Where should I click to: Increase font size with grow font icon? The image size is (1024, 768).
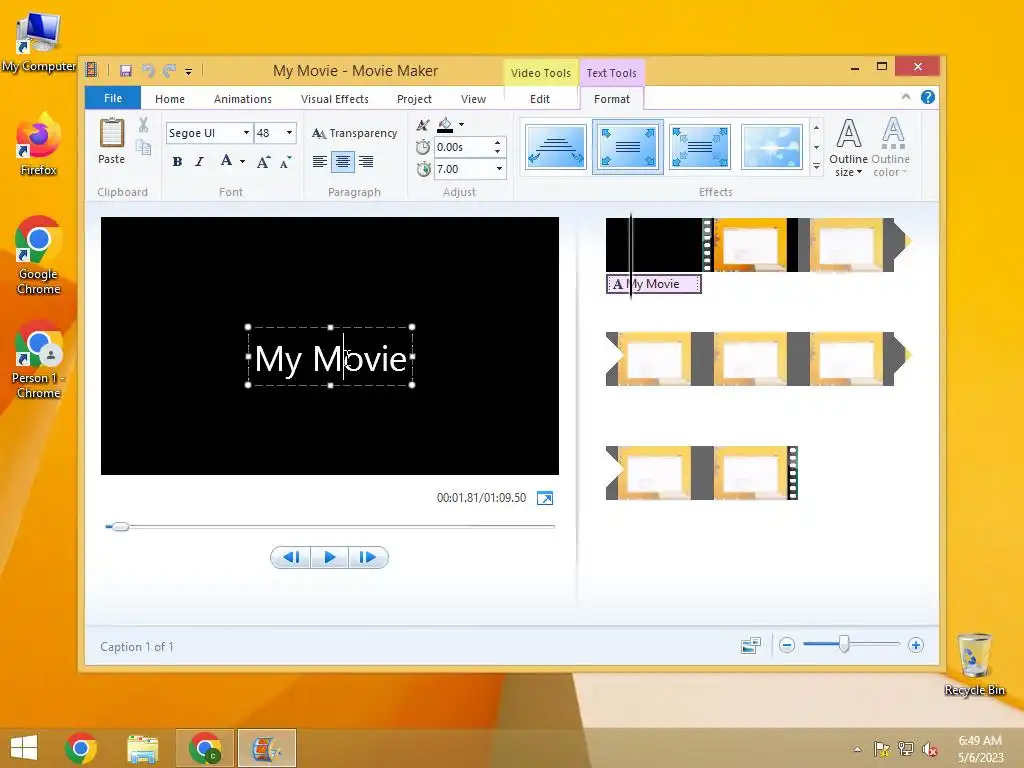pos(263,161)
